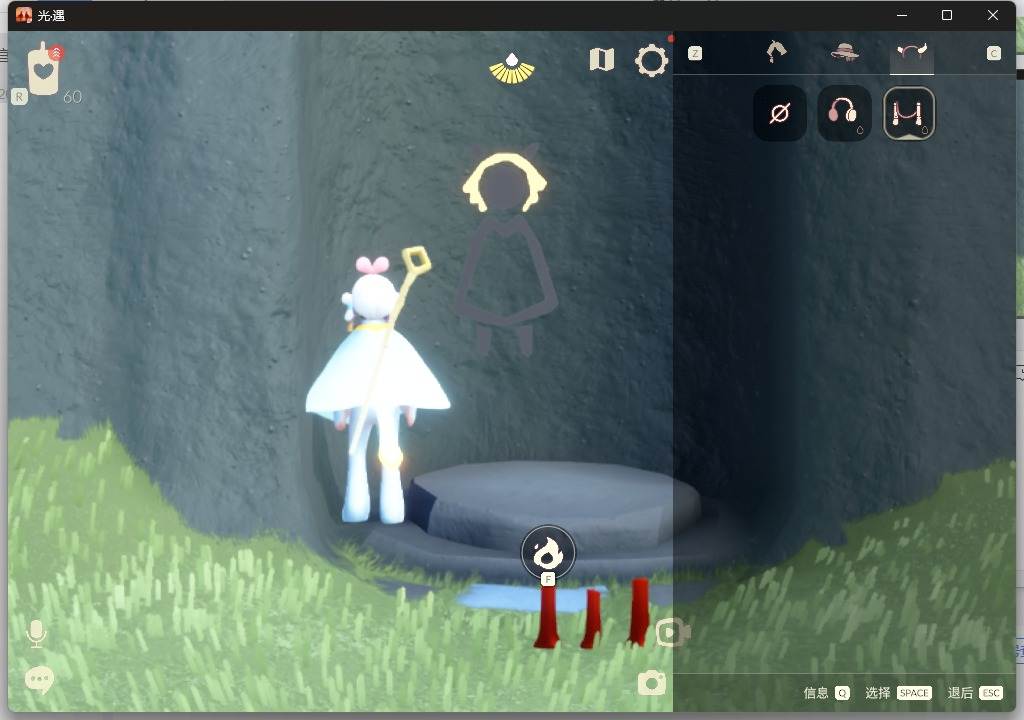Click the 选择 SPACE select button
The height and width of the screenshot is (720, 1024).
pos(898,693)
